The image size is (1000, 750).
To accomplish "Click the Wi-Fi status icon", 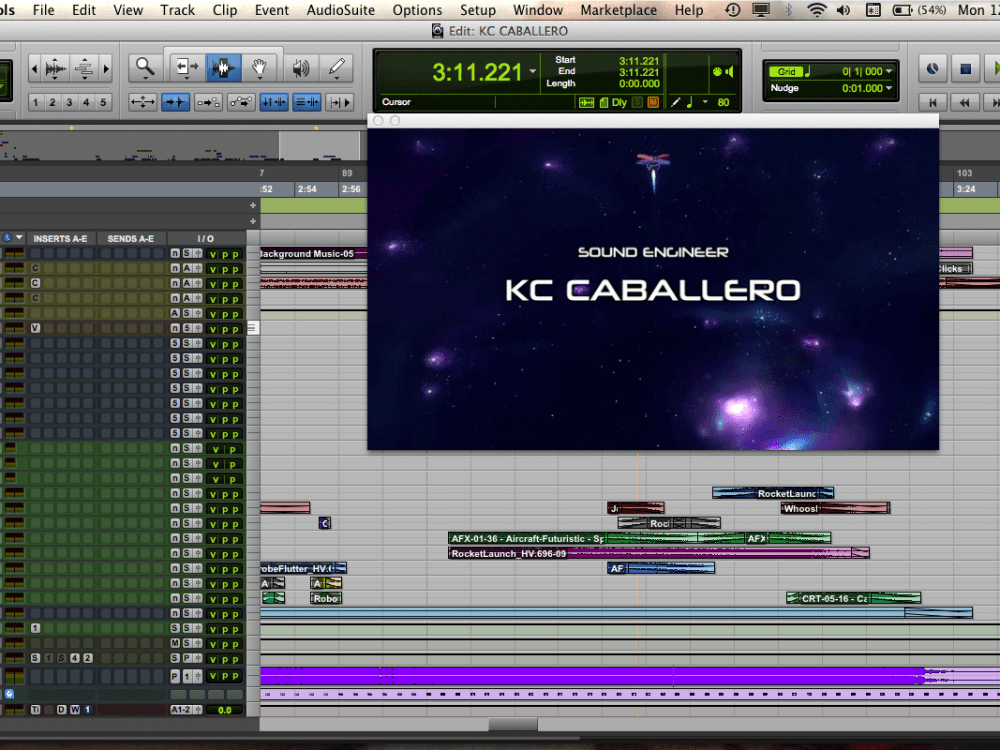I will coord(816,10).
